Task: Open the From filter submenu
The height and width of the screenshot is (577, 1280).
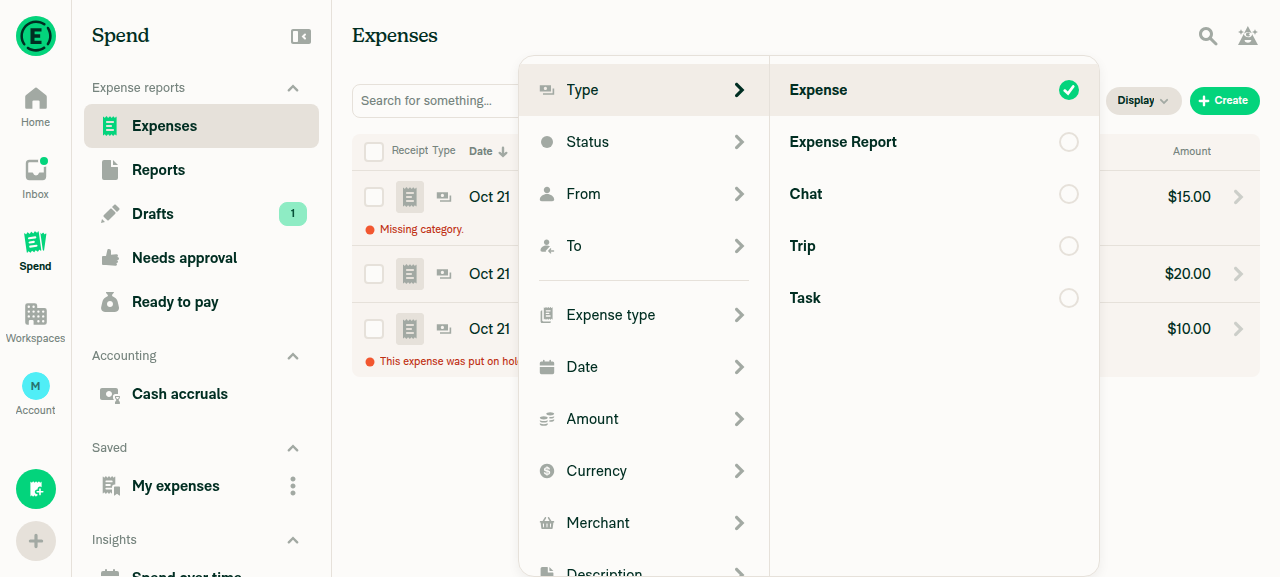Action: pos(644,194)
